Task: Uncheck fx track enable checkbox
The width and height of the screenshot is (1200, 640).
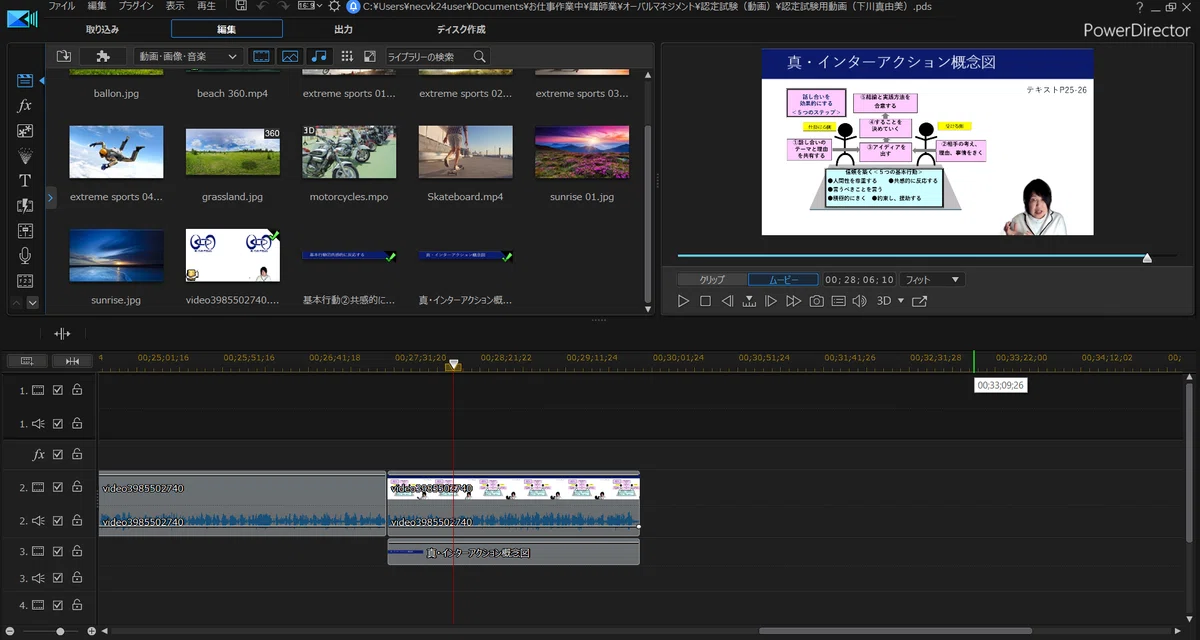Action: [58, 454]
